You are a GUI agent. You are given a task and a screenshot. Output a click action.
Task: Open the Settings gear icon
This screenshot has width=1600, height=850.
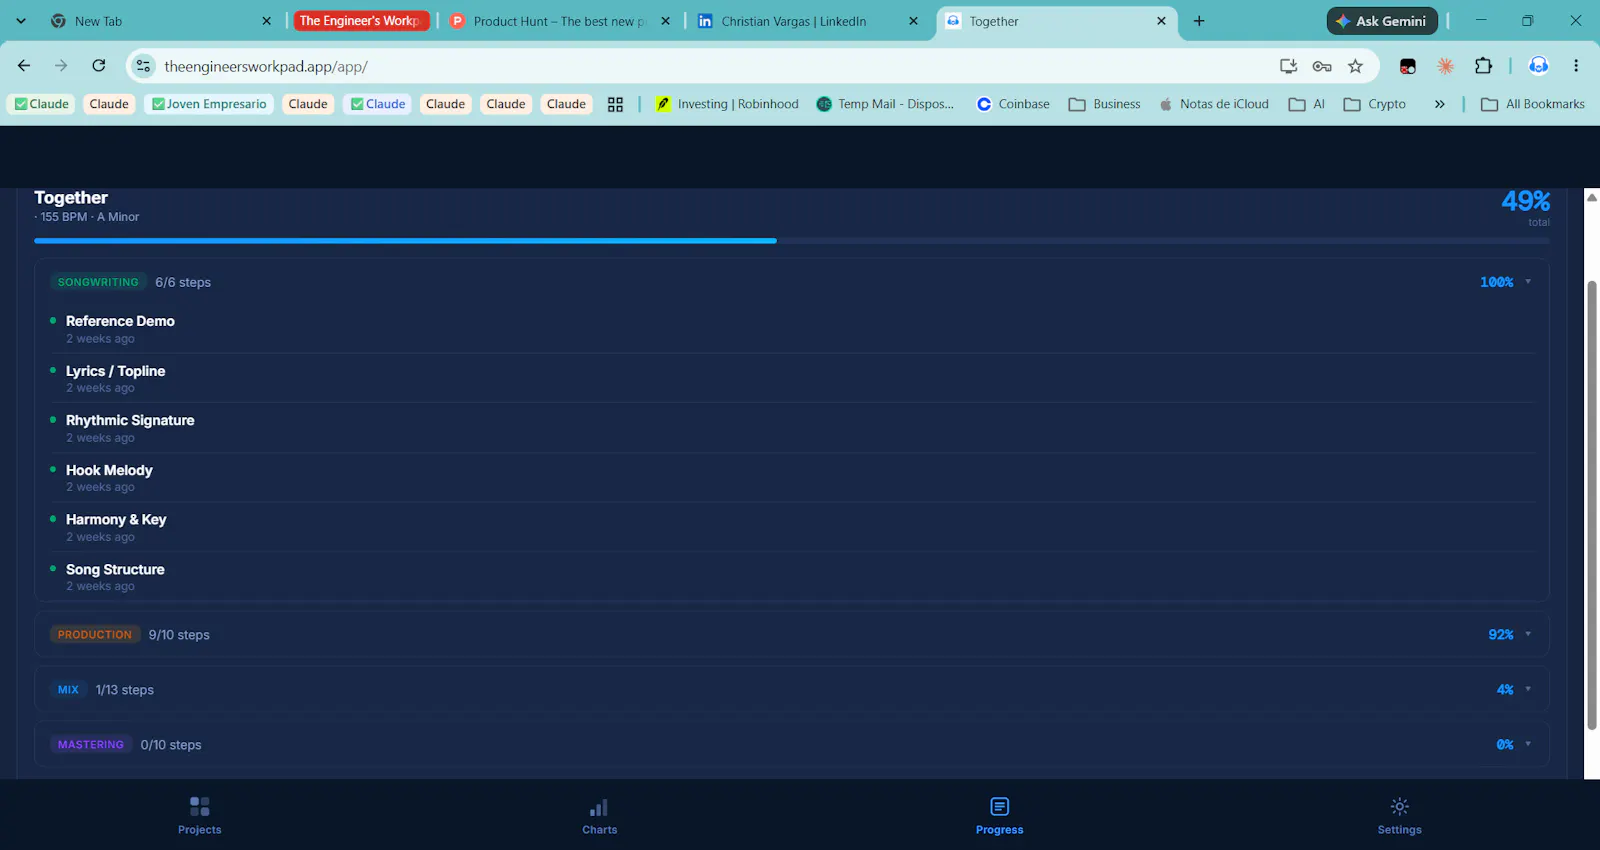click(1399, 806)
